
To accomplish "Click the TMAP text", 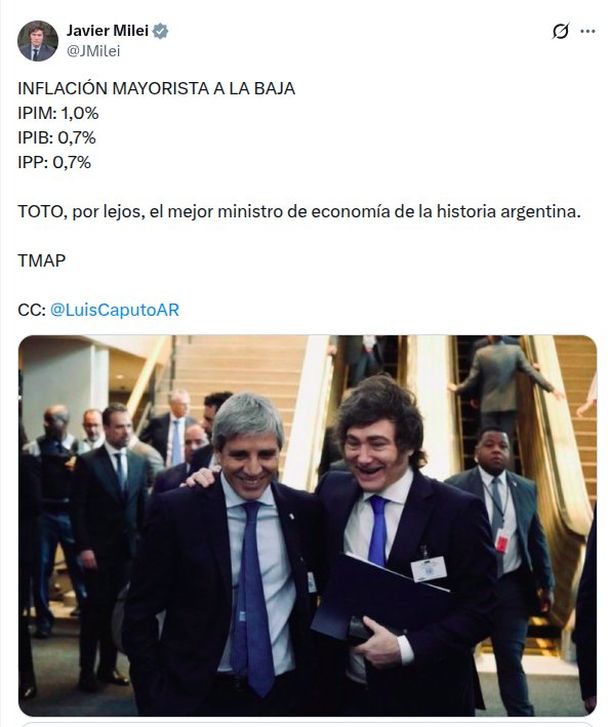I will 42,261.
